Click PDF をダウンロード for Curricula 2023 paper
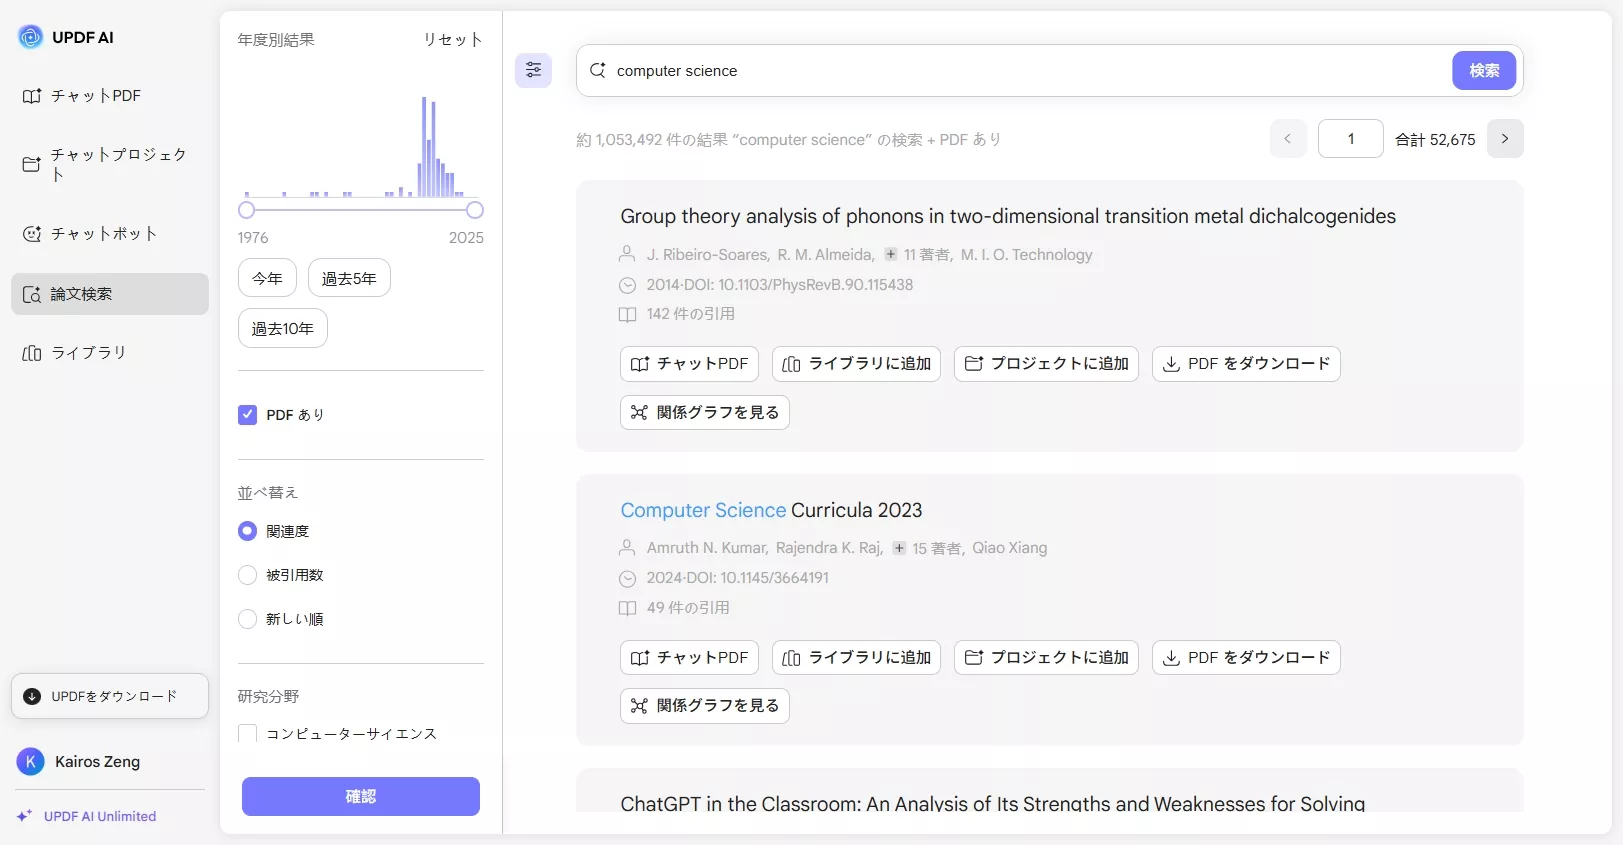 click(1246, 658)
